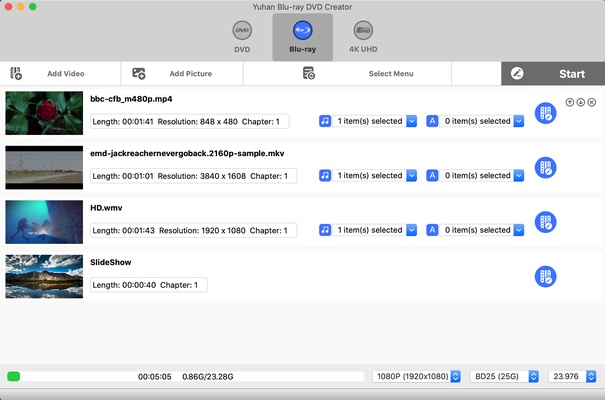Screen dimensions: 605x400
Task: Open the SlideShow edit button
Action: point(545,277)
